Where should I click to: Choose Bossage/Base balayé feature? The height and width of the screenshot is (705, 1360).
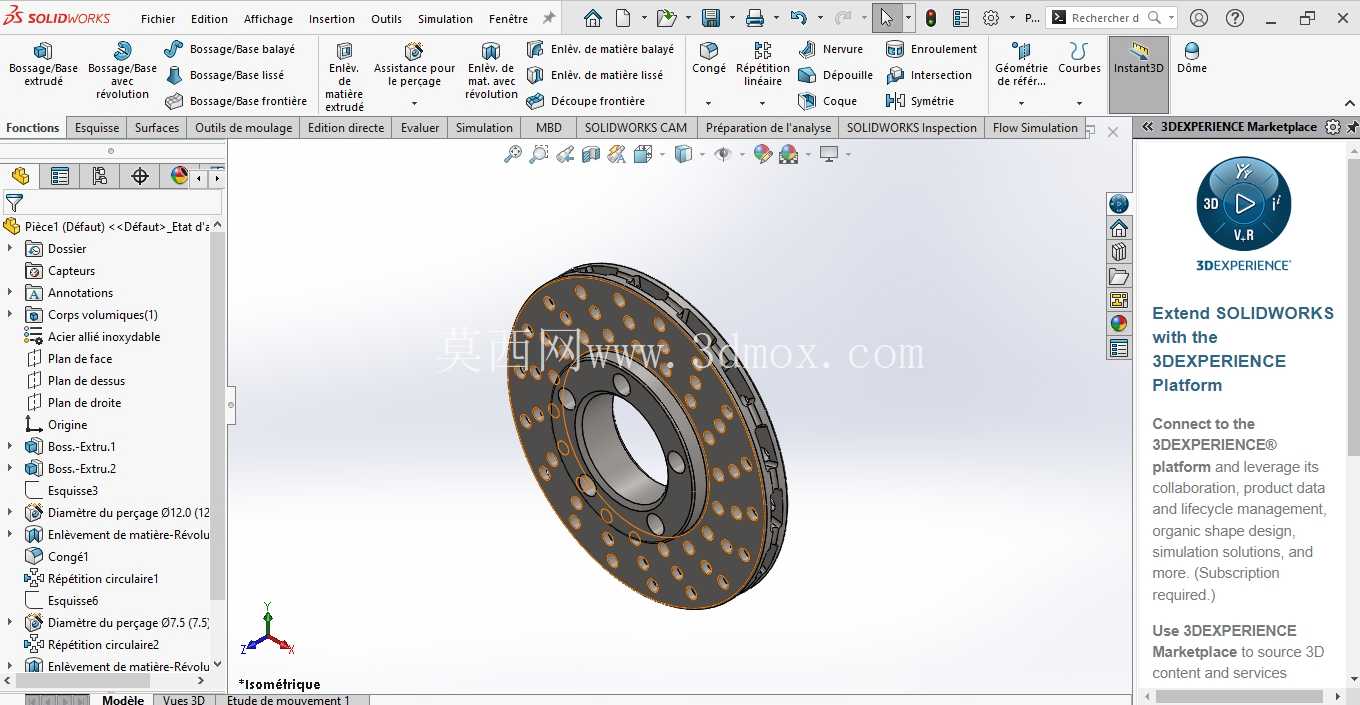tap(230, 49)
